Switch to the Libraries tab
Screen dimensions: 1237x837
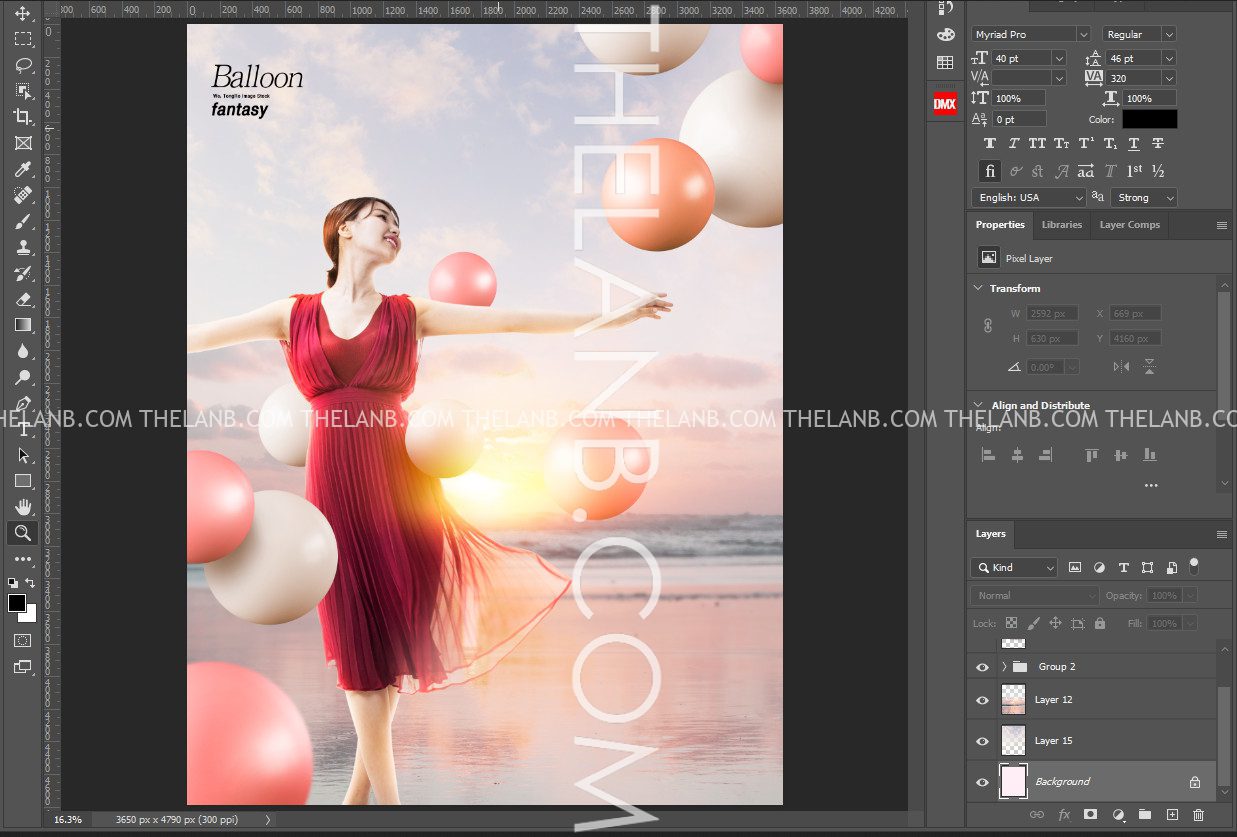(1061, 225)
